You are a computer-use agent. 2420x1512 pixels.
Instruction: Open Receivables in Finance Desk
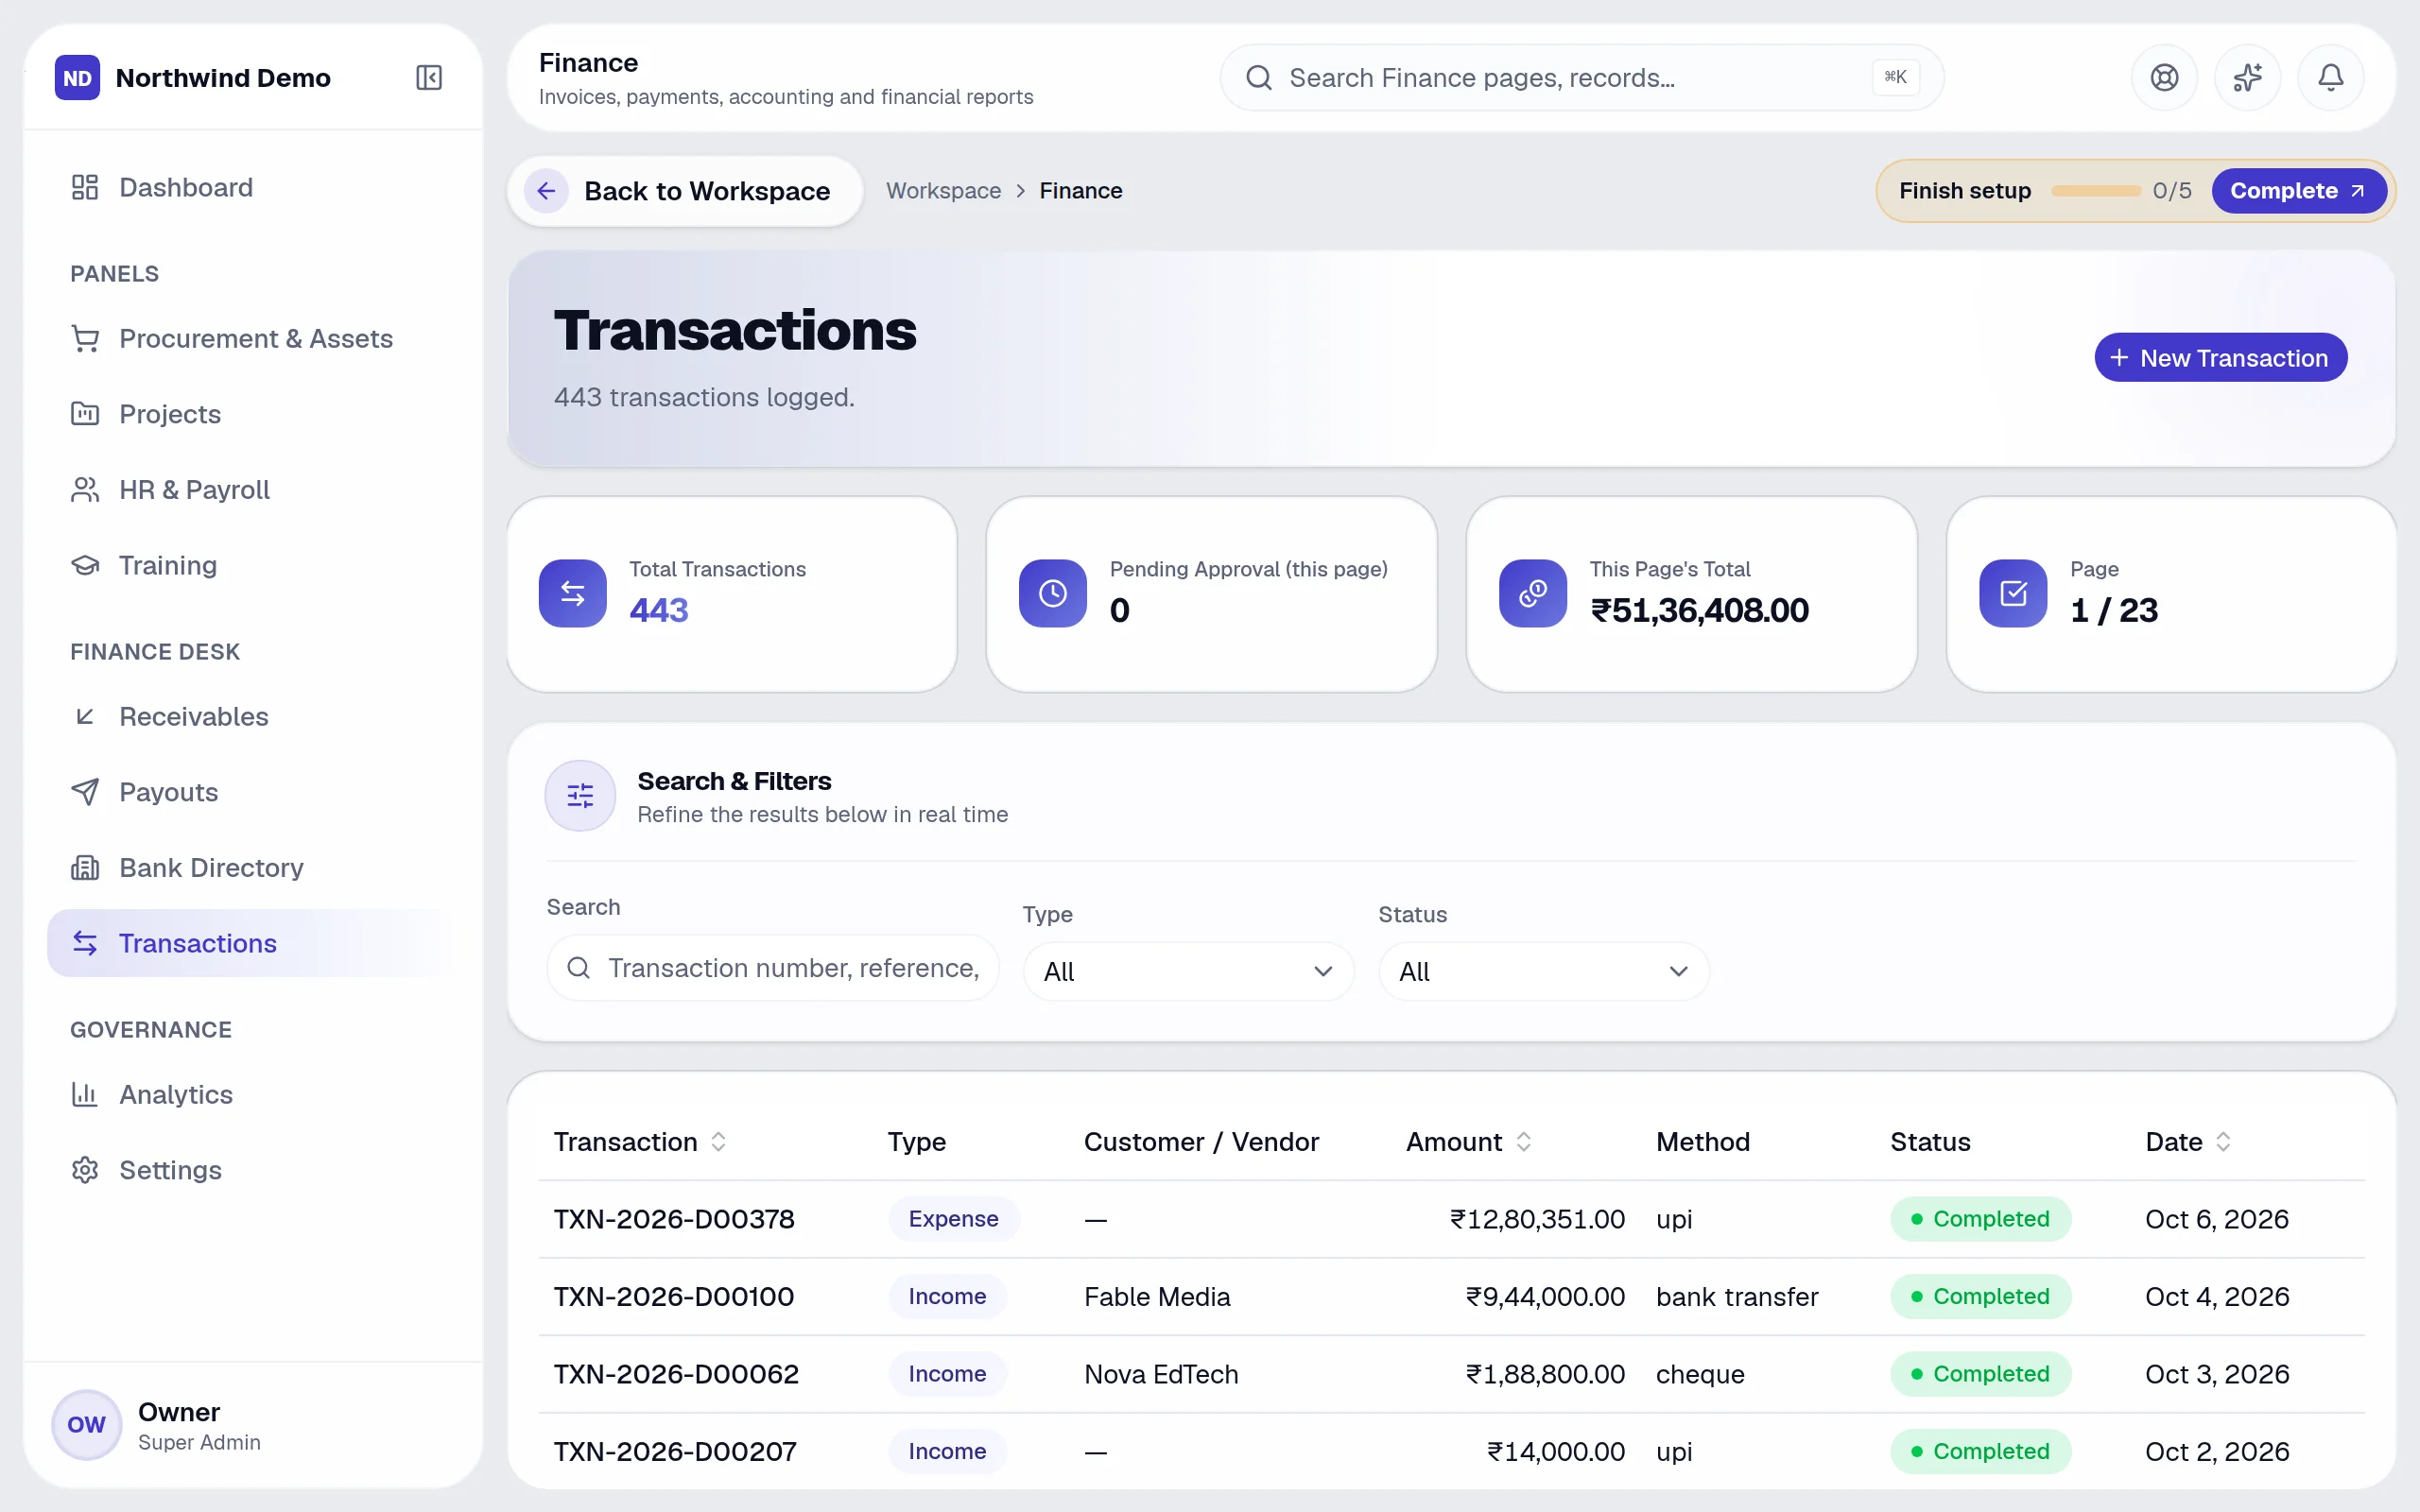[x=252, y=717]
